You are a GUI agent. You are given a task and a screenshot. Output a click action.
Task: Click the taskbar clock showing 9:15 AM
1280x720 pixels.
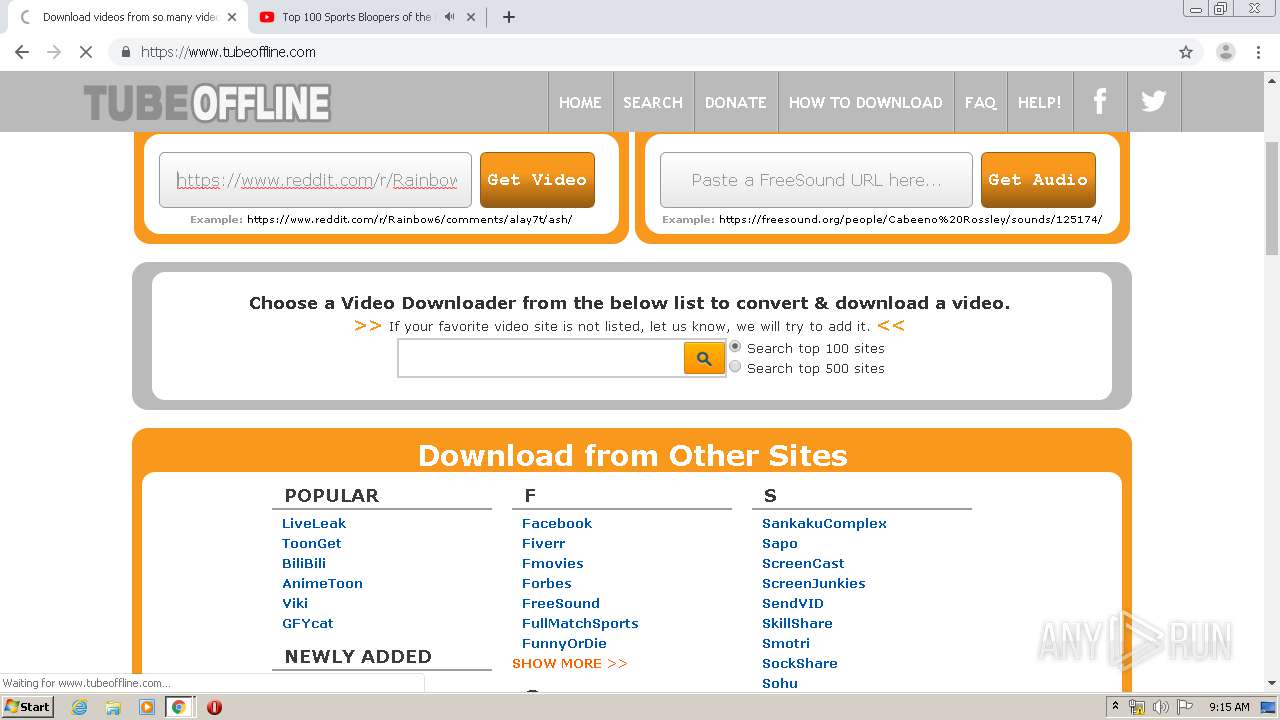tap(1229, 707)
